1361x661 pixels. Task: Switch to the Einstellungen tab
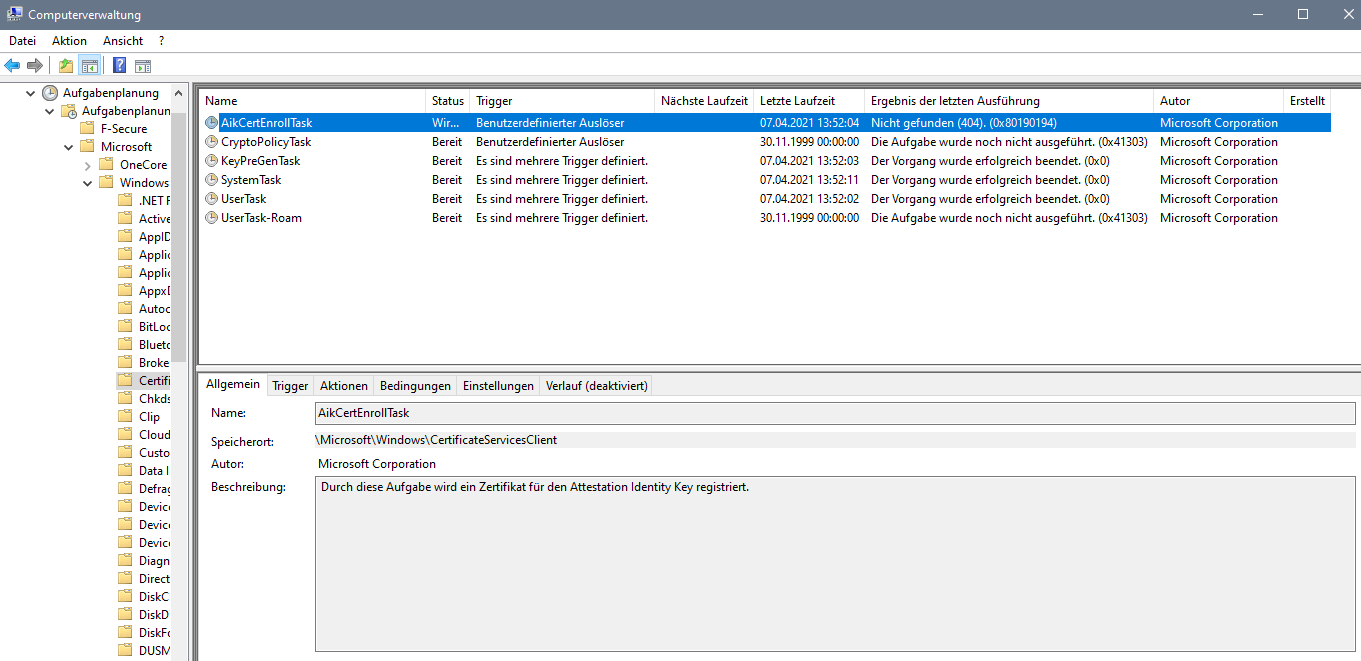tap(498, 386)
